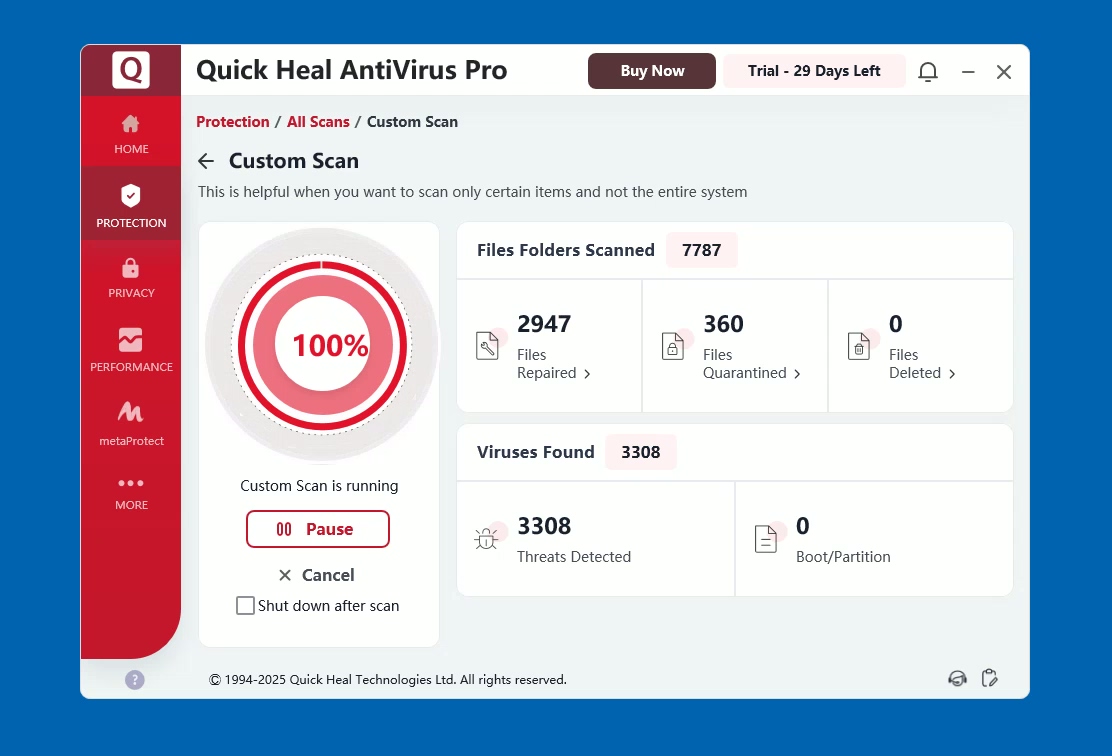
Task: Click the Files Repaired document icon
Action: pyautogui.click(x=488, y=345)
